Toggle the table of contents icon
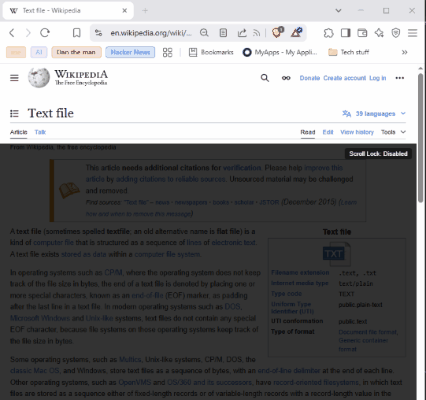This screenshot has width=426, height=400. (14, 114)
